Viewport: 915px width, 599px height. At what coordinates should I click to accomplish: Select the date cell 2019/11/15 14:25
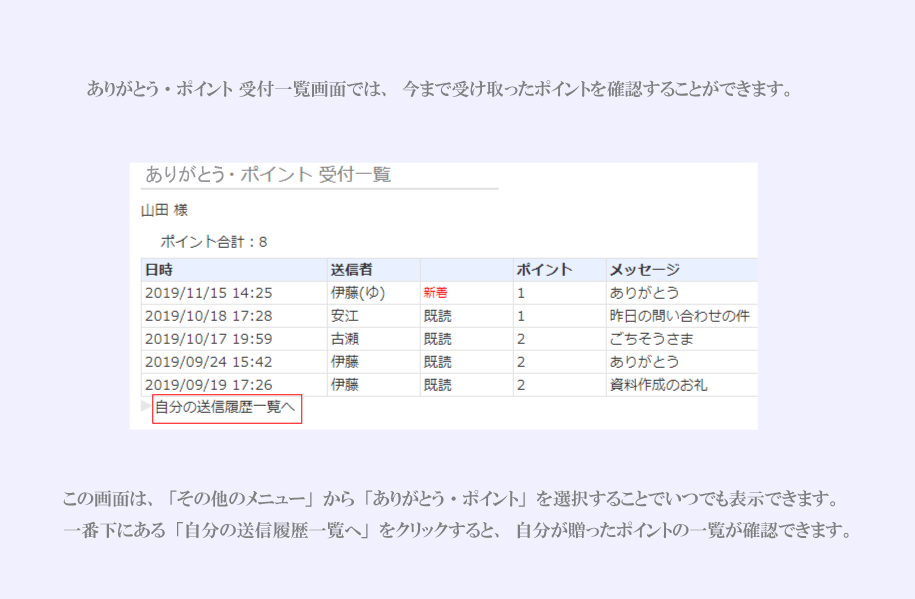click(x=208, y=293)
